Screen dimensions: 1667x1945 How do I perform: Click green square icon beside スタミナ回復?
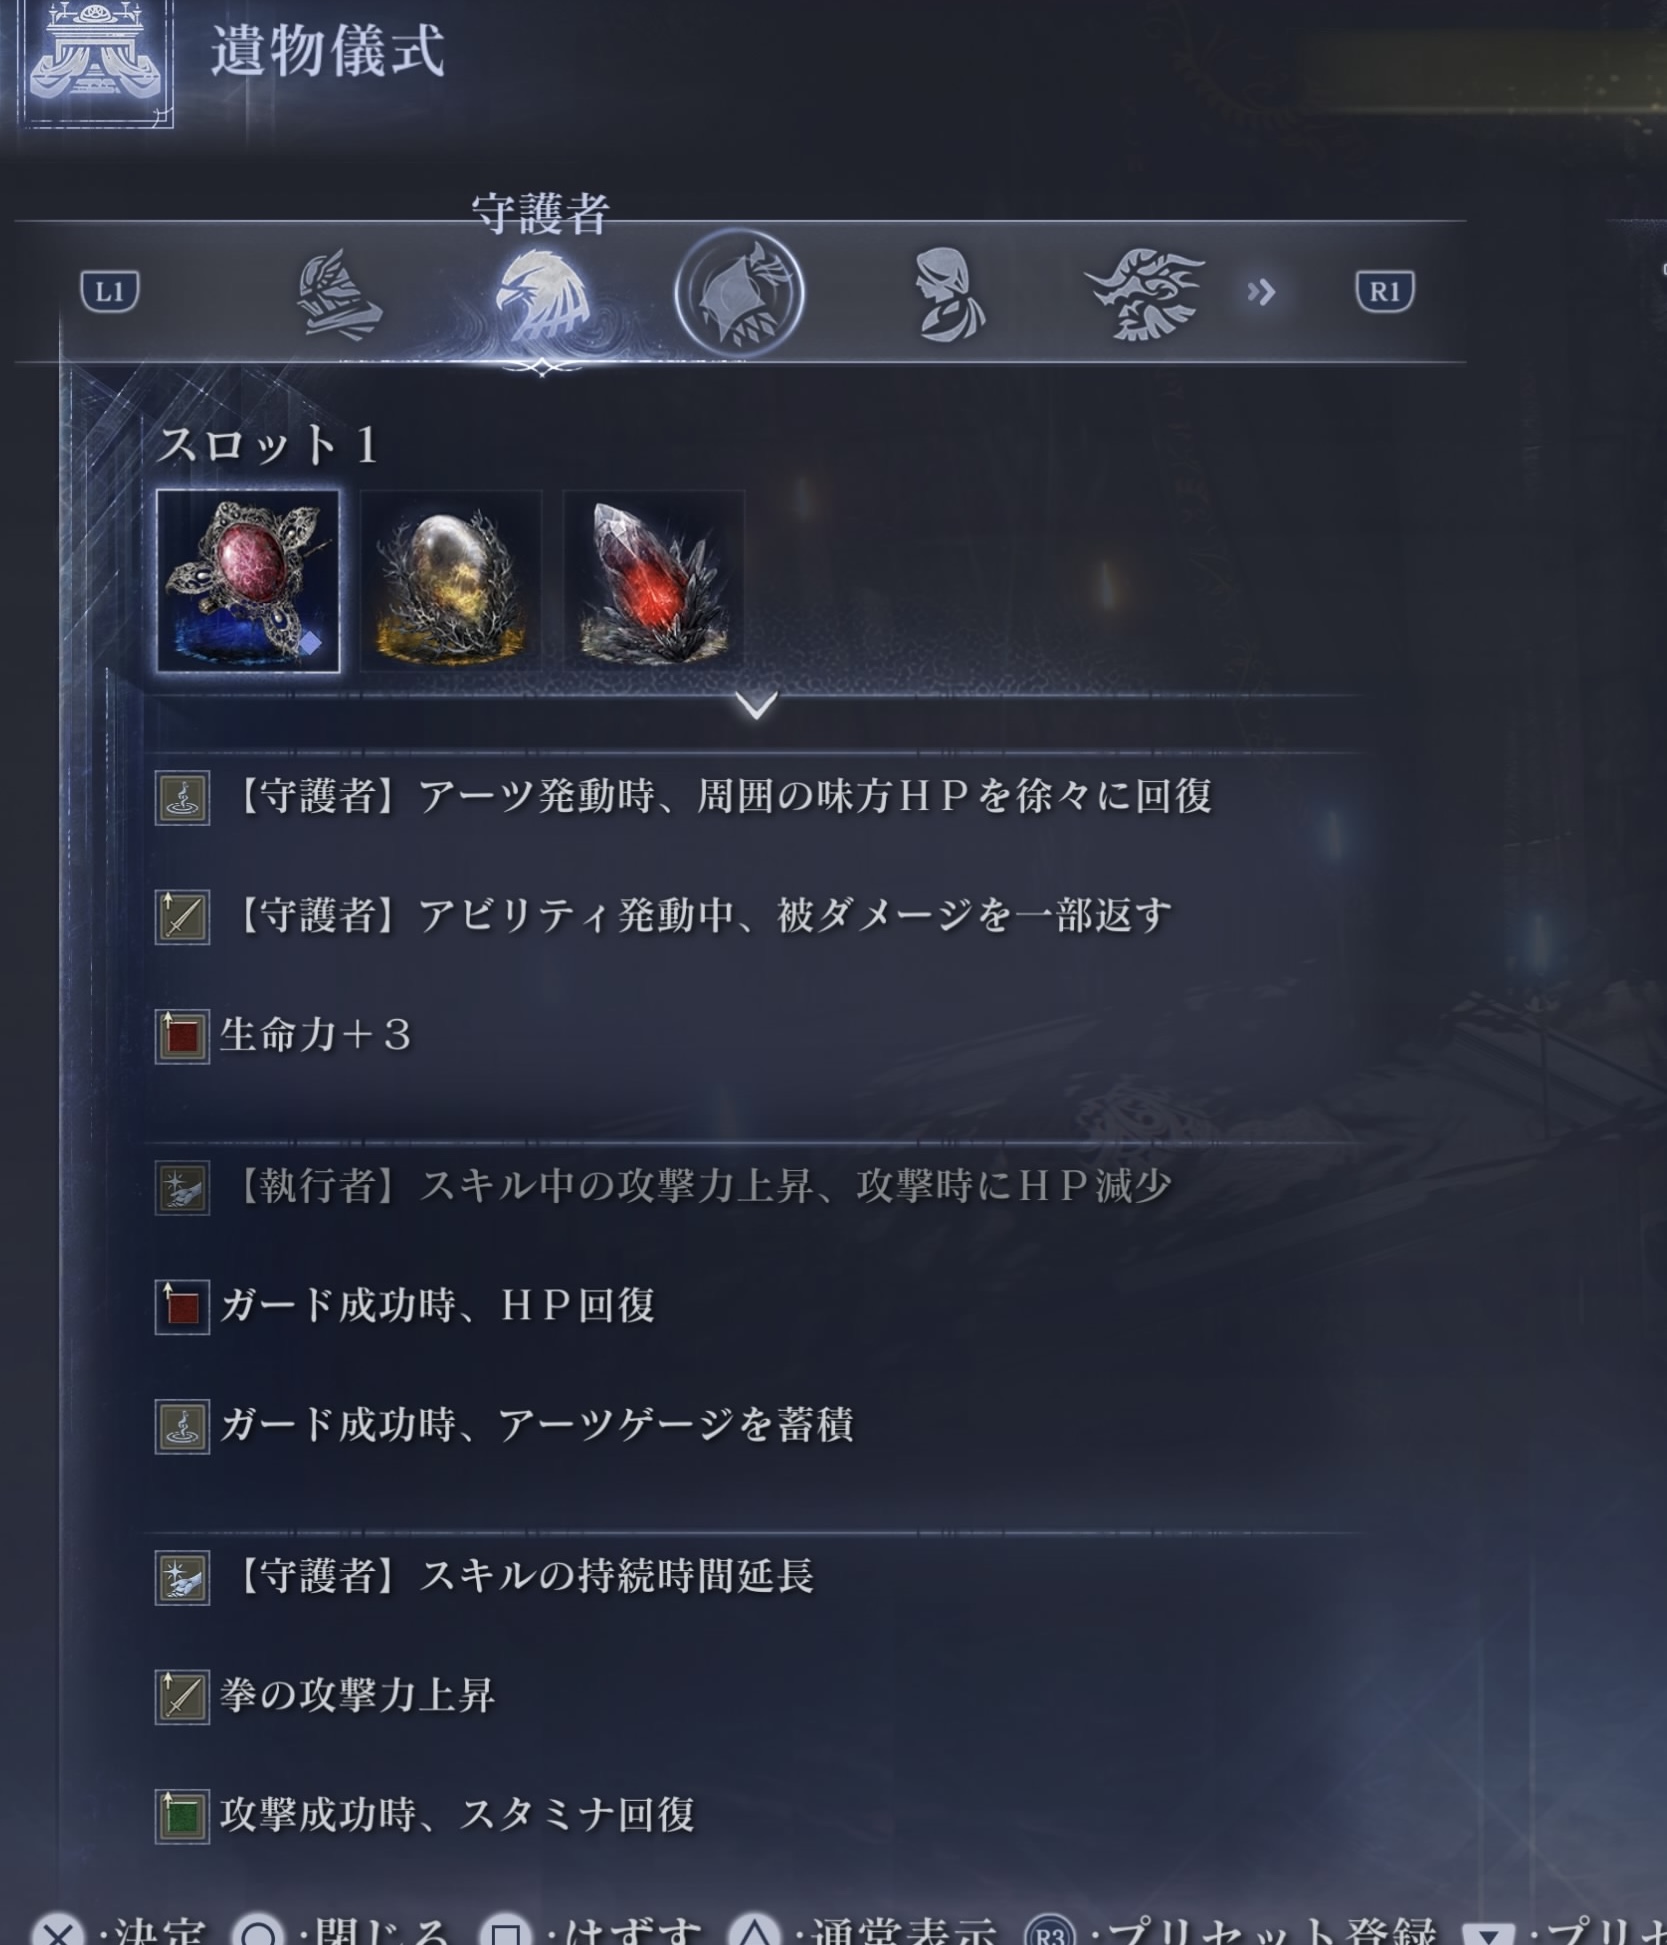[x=182, y=1816]
